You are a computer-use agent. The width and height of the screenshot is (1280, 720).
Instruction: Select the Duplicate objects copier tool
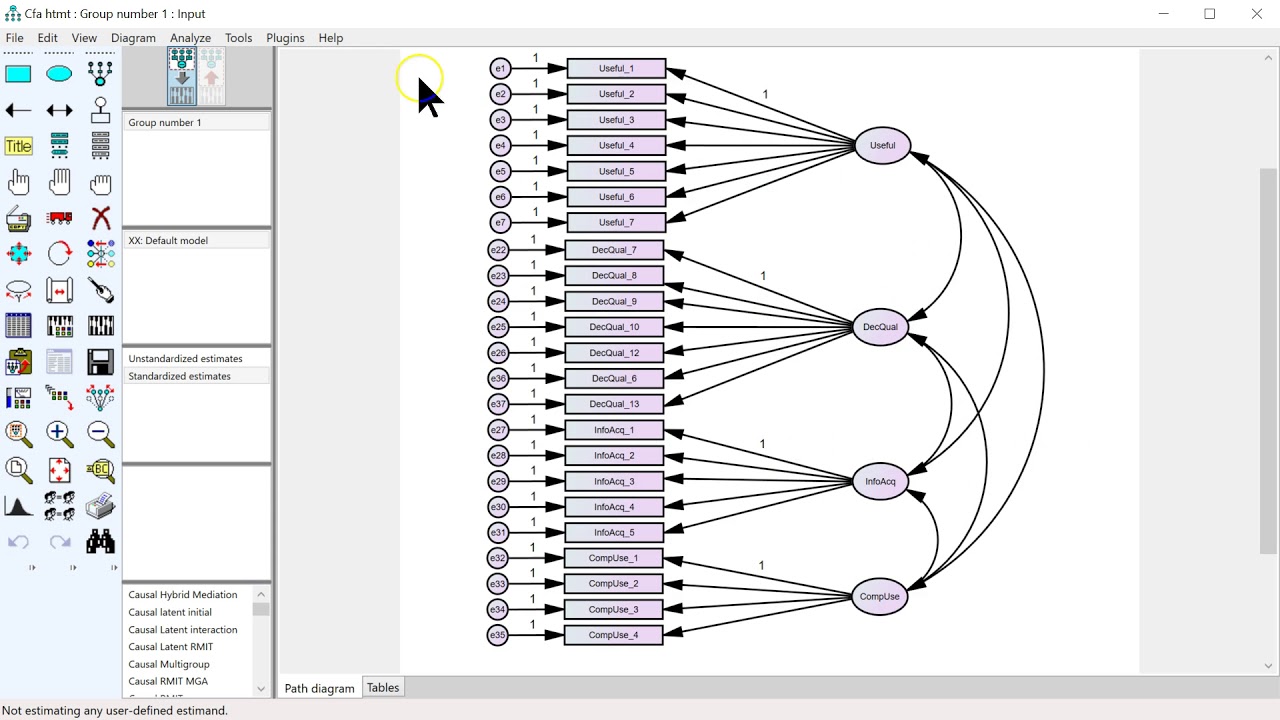(x=18, y=218)
